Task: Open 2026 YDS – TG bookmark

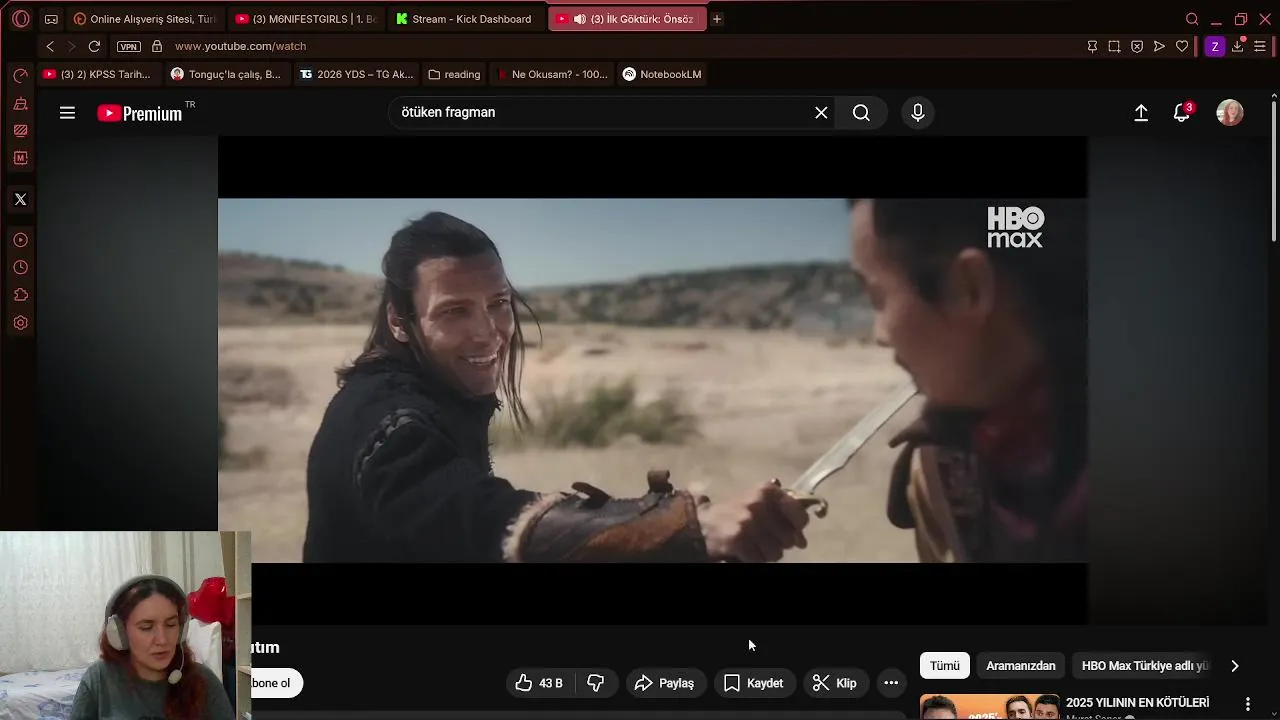Action: [356, 74]
